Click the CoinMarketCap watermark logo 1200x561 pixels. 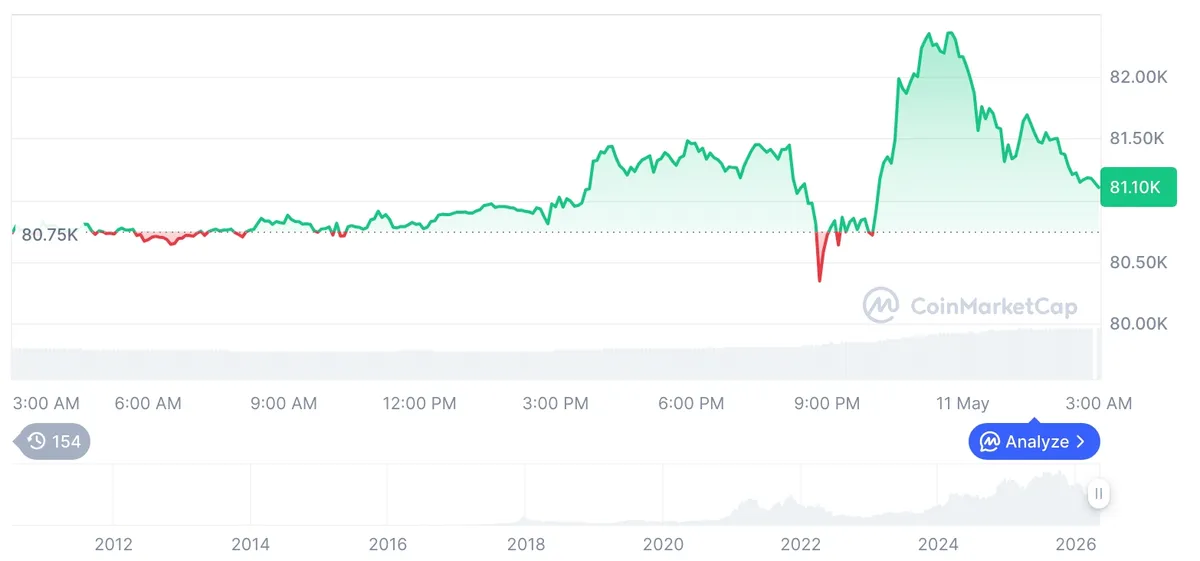pos(881,305)
